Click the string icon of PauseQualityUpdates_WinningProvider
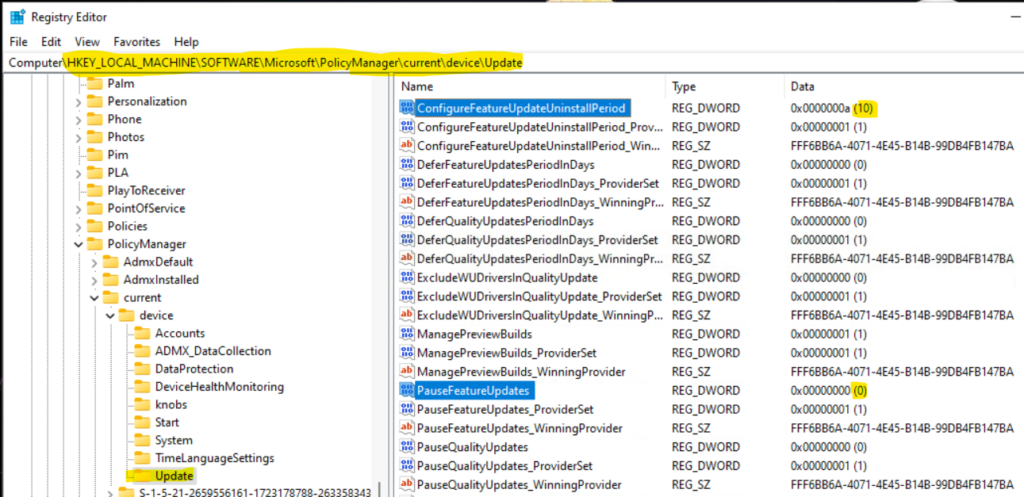The image size is (1024, 497). (407, 485)
